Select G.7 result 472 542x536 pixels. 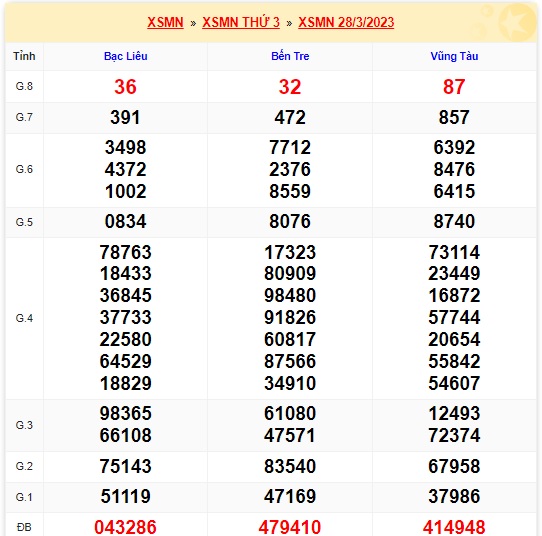coord(290,117)
